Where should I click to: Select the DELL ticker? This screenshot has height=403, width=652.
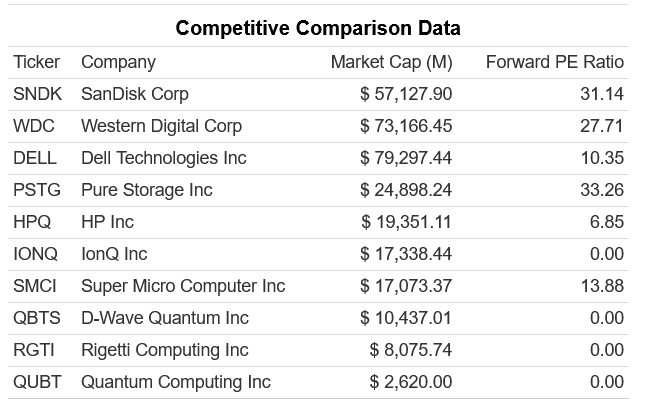(x=33, y=158)
